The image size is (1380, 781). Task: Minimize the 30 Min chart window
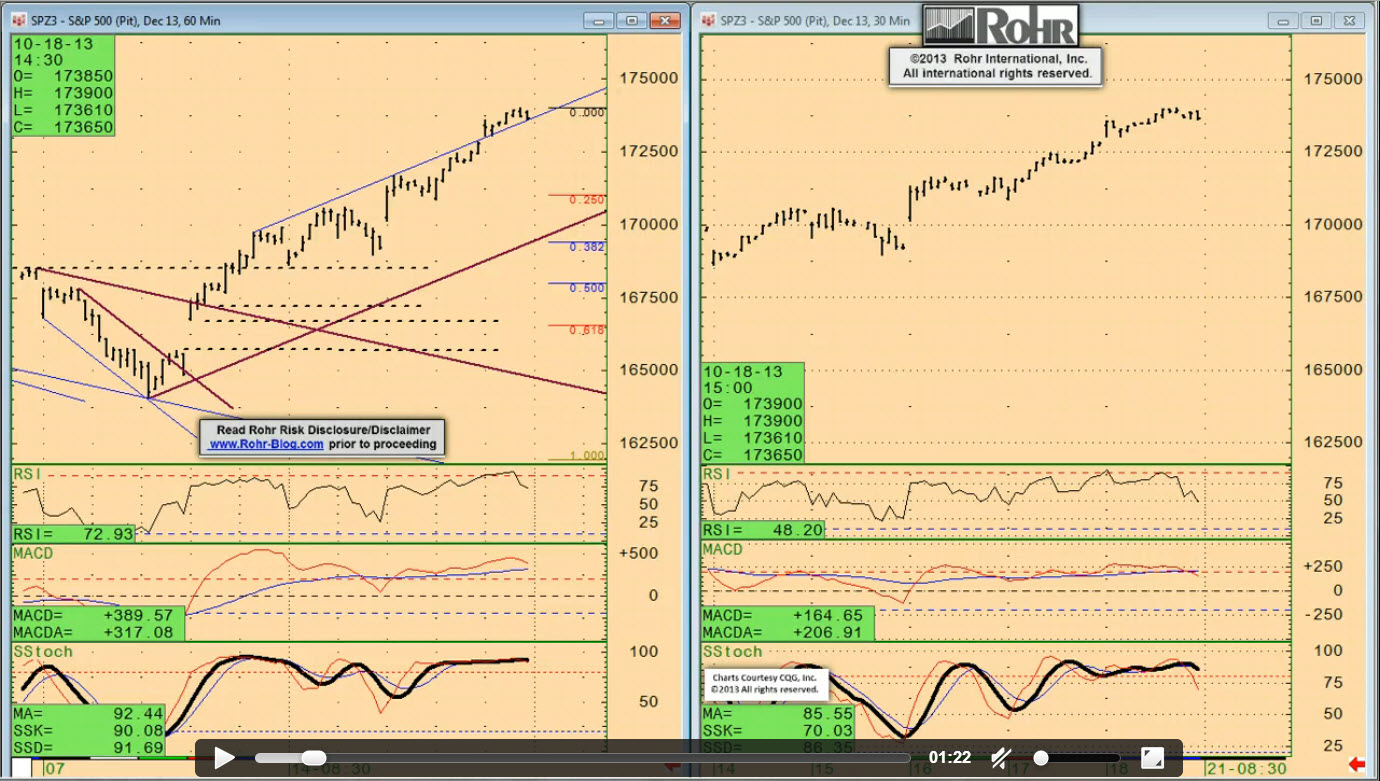click(x=1284, y=20)
